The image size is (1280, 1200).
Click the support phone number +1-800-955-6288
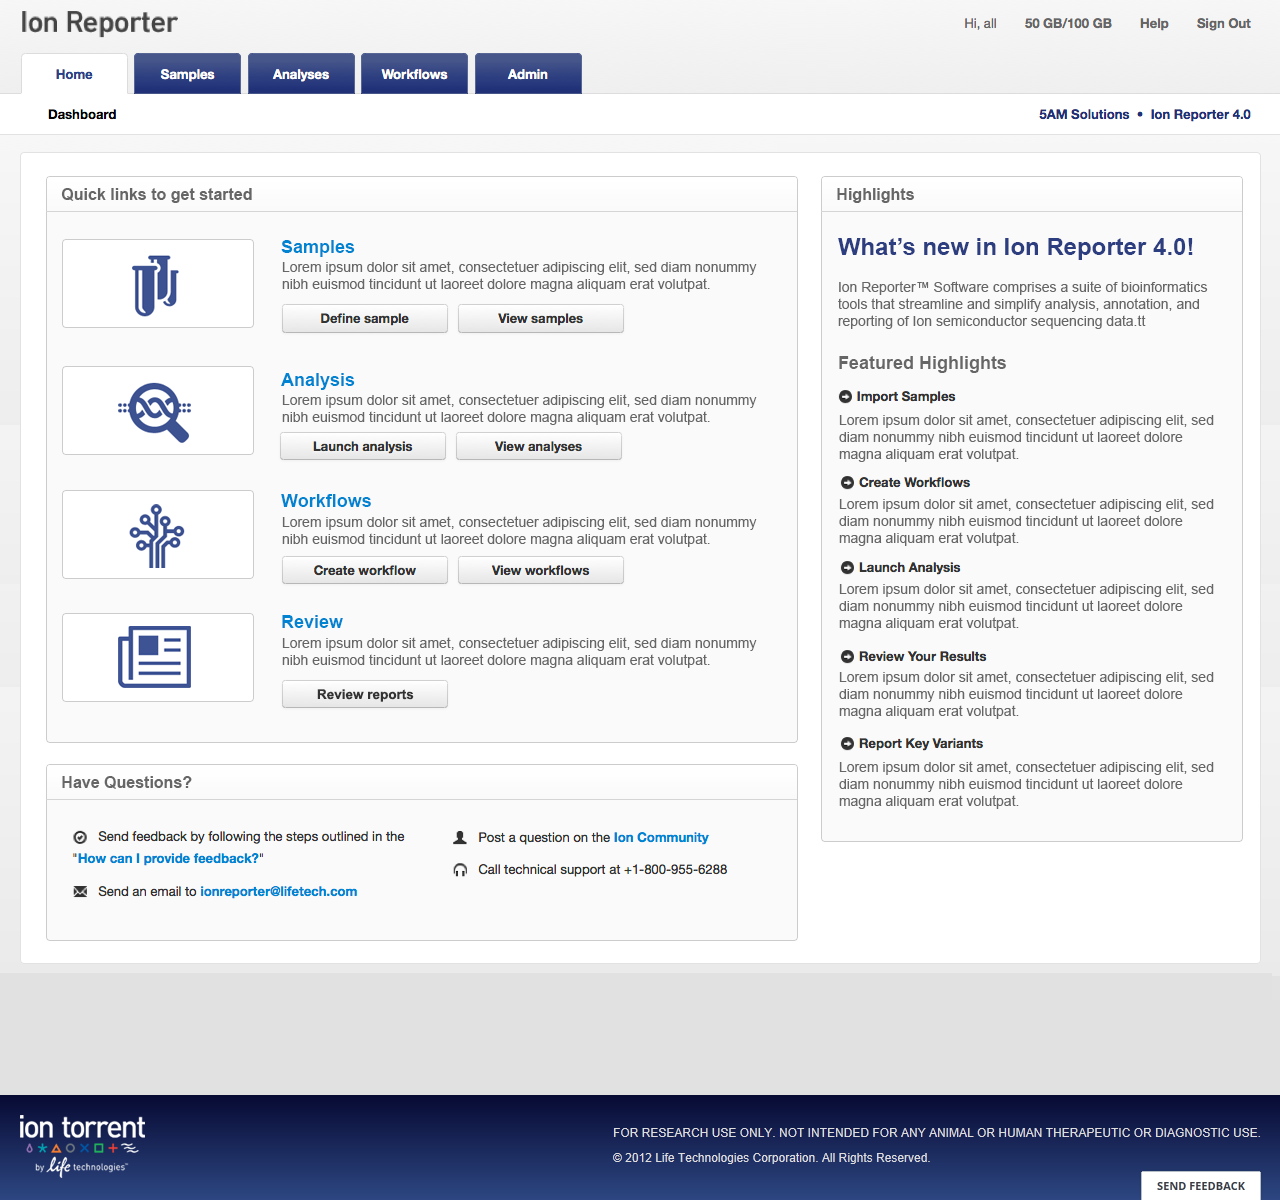676,870
